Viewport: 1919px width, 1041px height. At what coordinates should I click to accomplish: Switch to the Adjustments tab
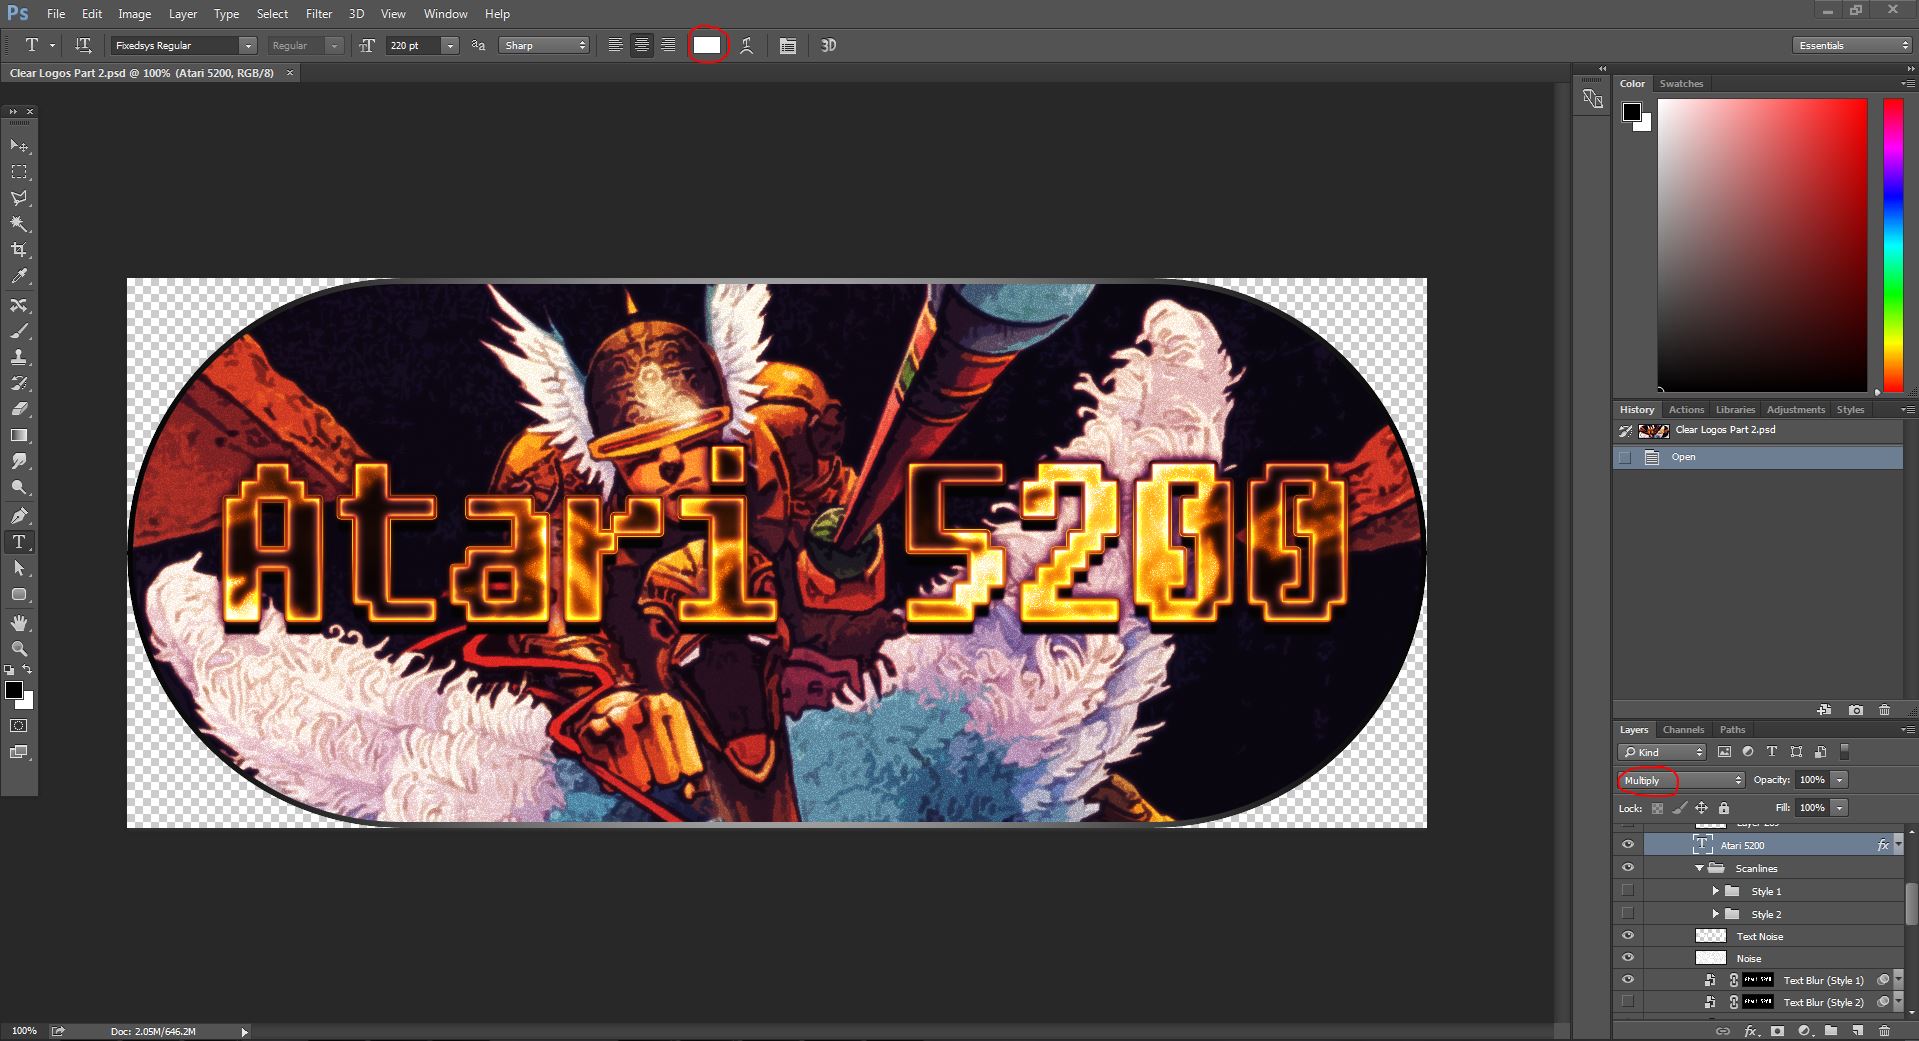(x=1795, y=410)
